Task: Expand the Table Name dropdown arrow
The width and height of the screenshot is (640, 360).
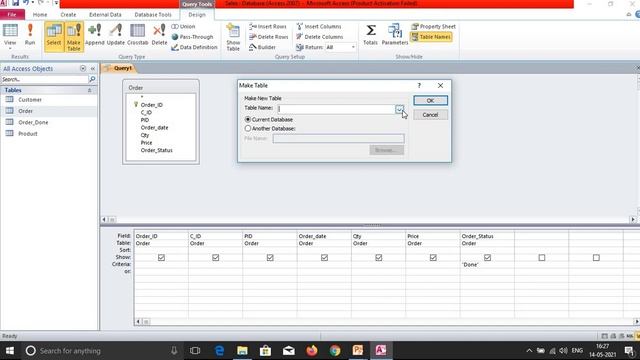Action: [x=399, y=109]
